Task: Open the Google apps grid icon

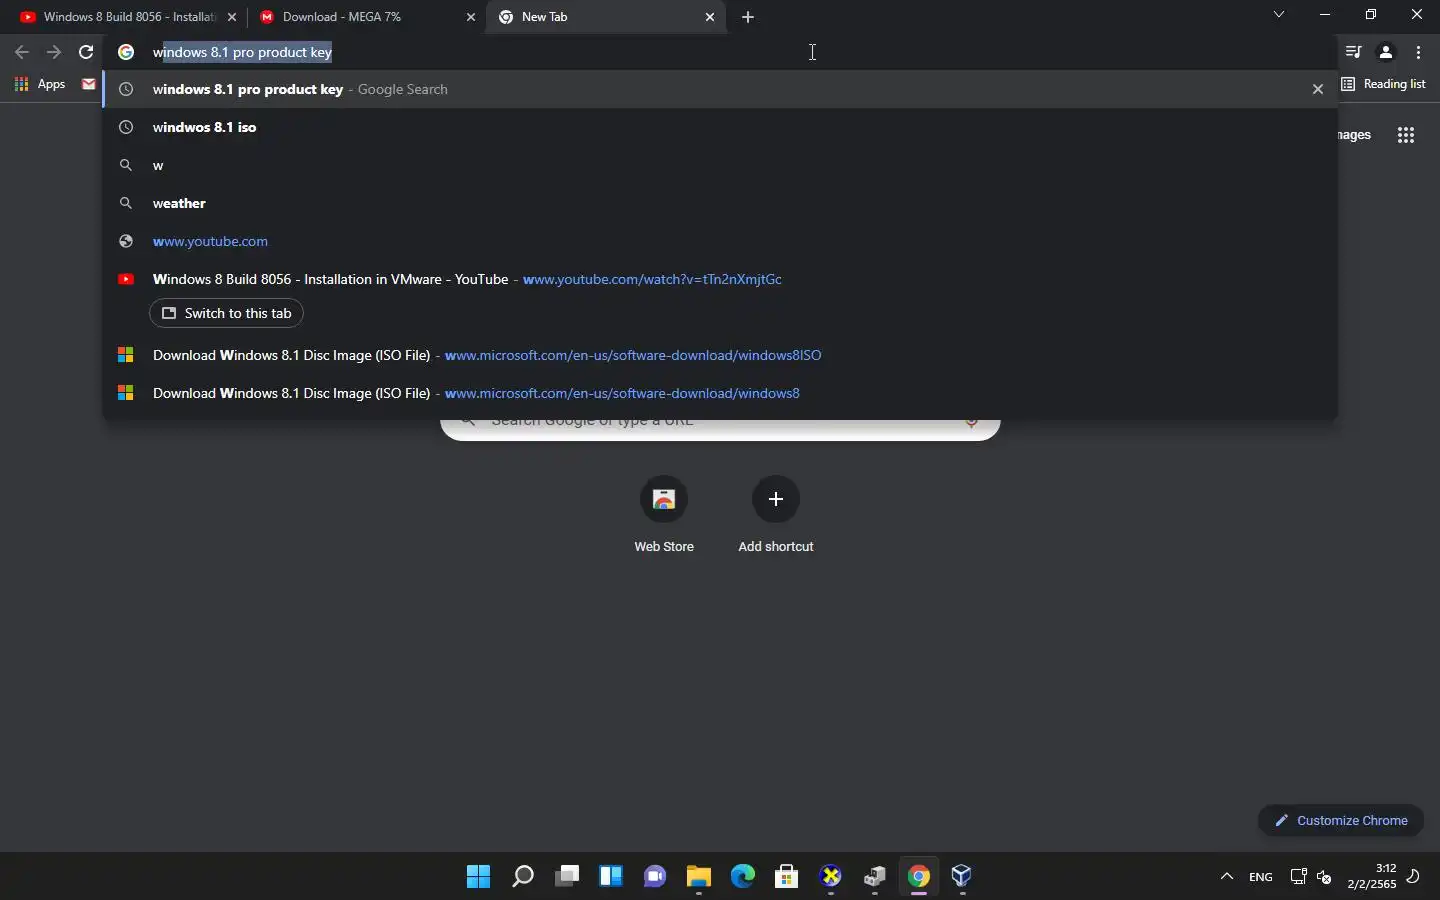Action: (1406, 135)
